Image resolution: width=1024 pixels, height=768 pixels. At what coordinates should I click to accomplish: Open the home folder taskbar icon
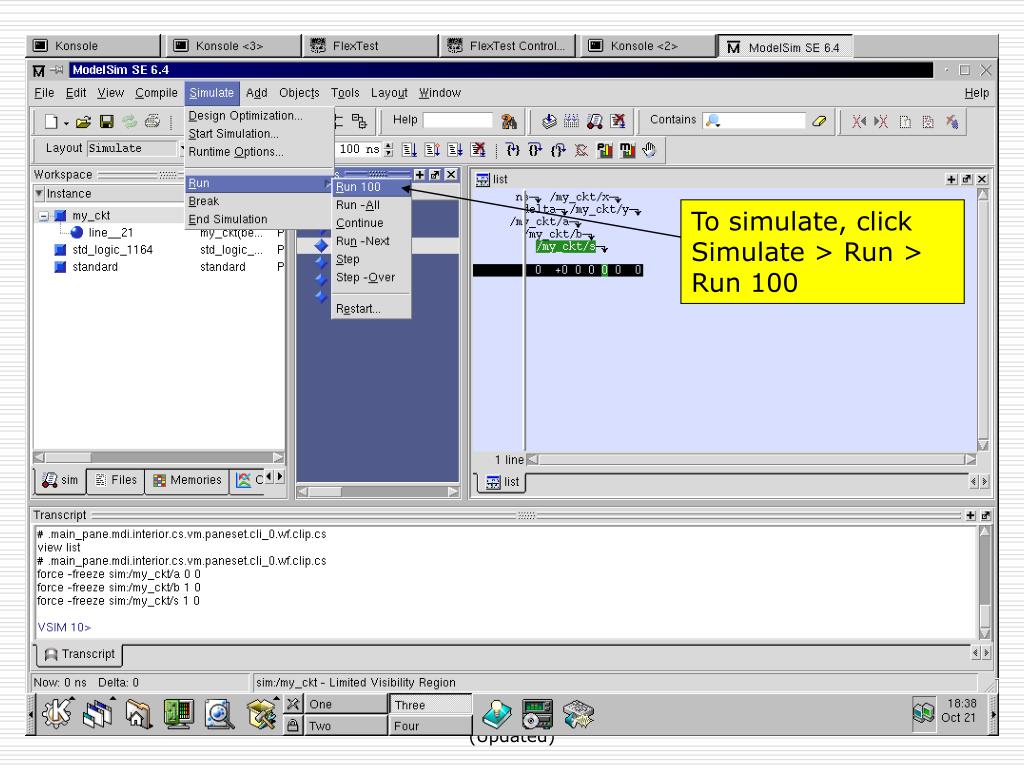pyautogui.click(x=138, y=713)
